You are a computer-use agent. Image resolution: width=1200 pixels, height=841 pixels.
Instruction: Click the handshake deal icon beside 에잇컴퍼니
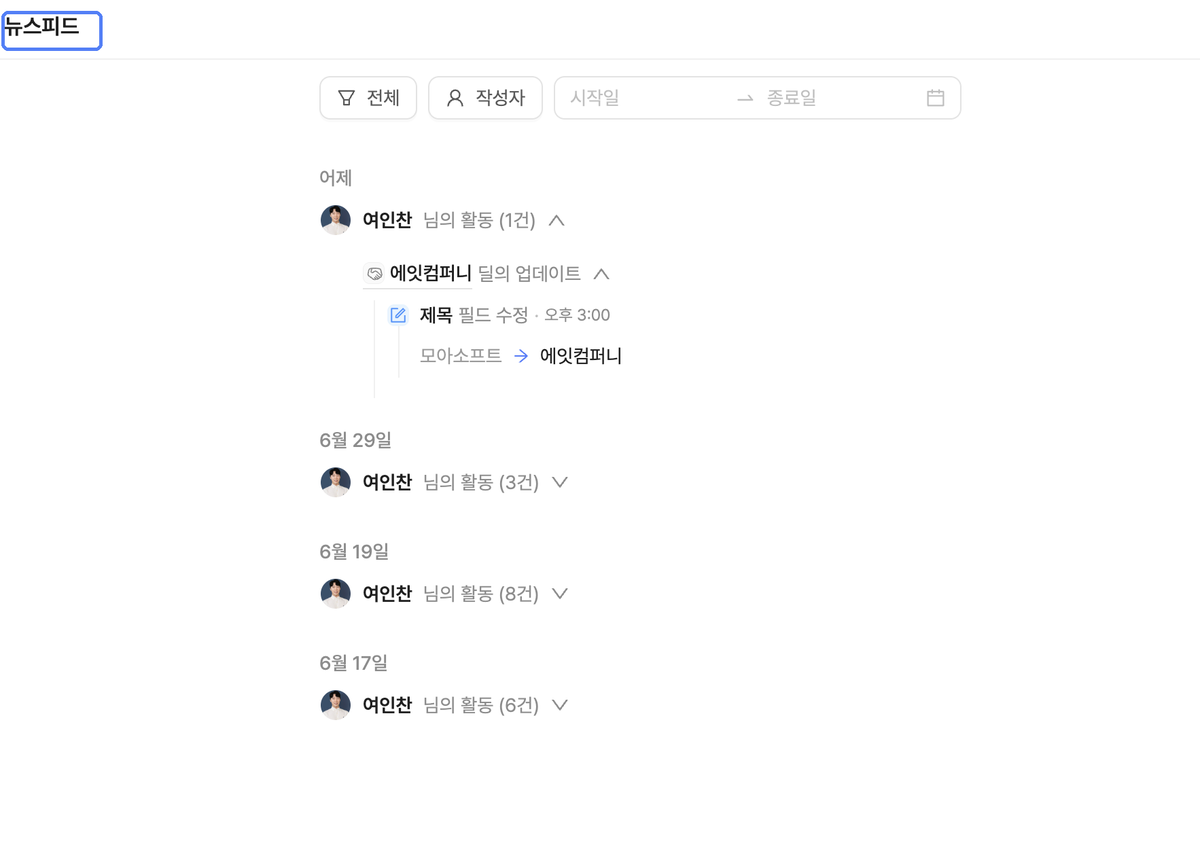pos(374,273)
